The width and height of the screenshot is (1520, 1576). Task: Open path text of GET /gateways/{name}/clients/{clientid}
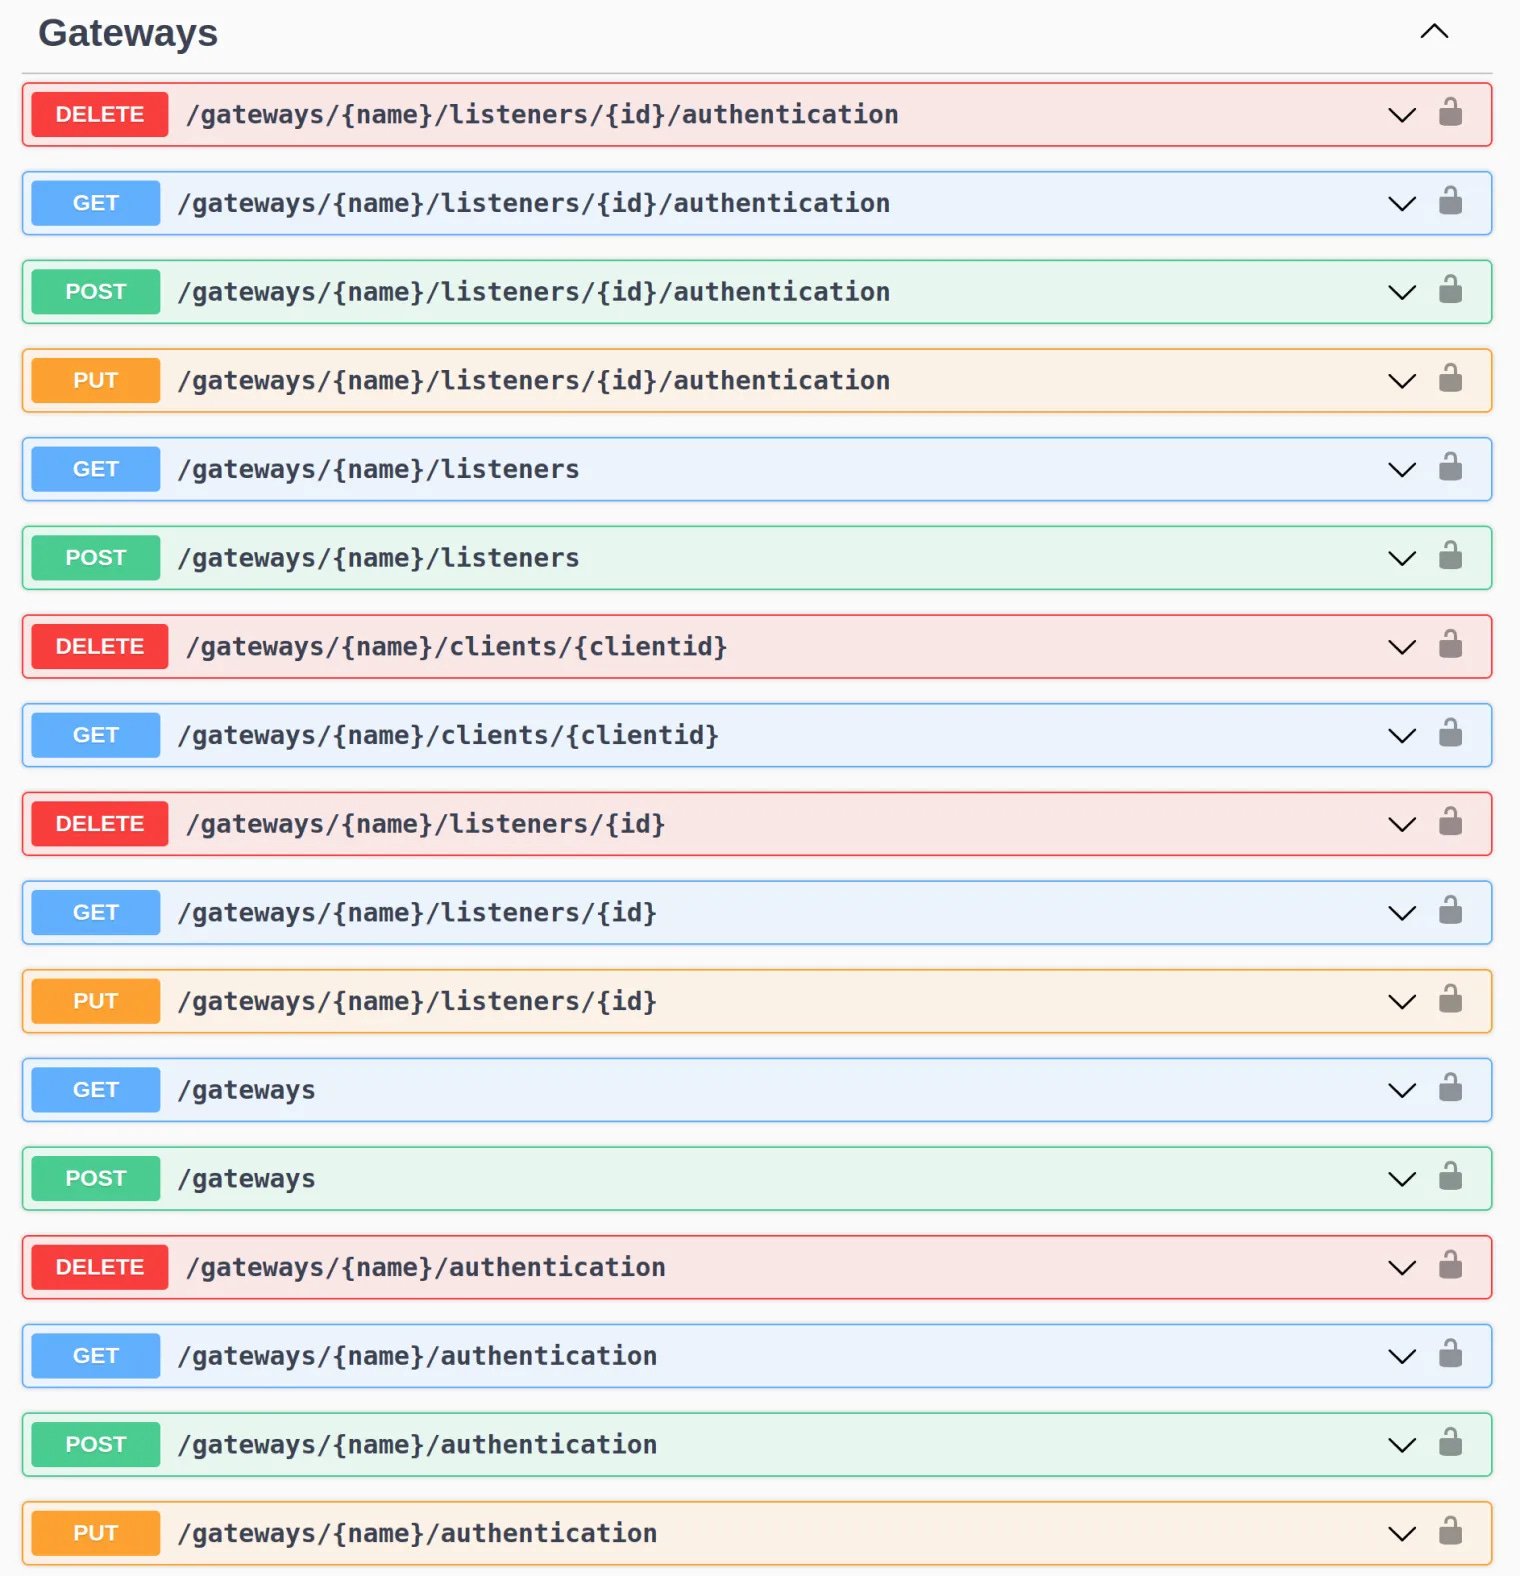pos(448,736)
